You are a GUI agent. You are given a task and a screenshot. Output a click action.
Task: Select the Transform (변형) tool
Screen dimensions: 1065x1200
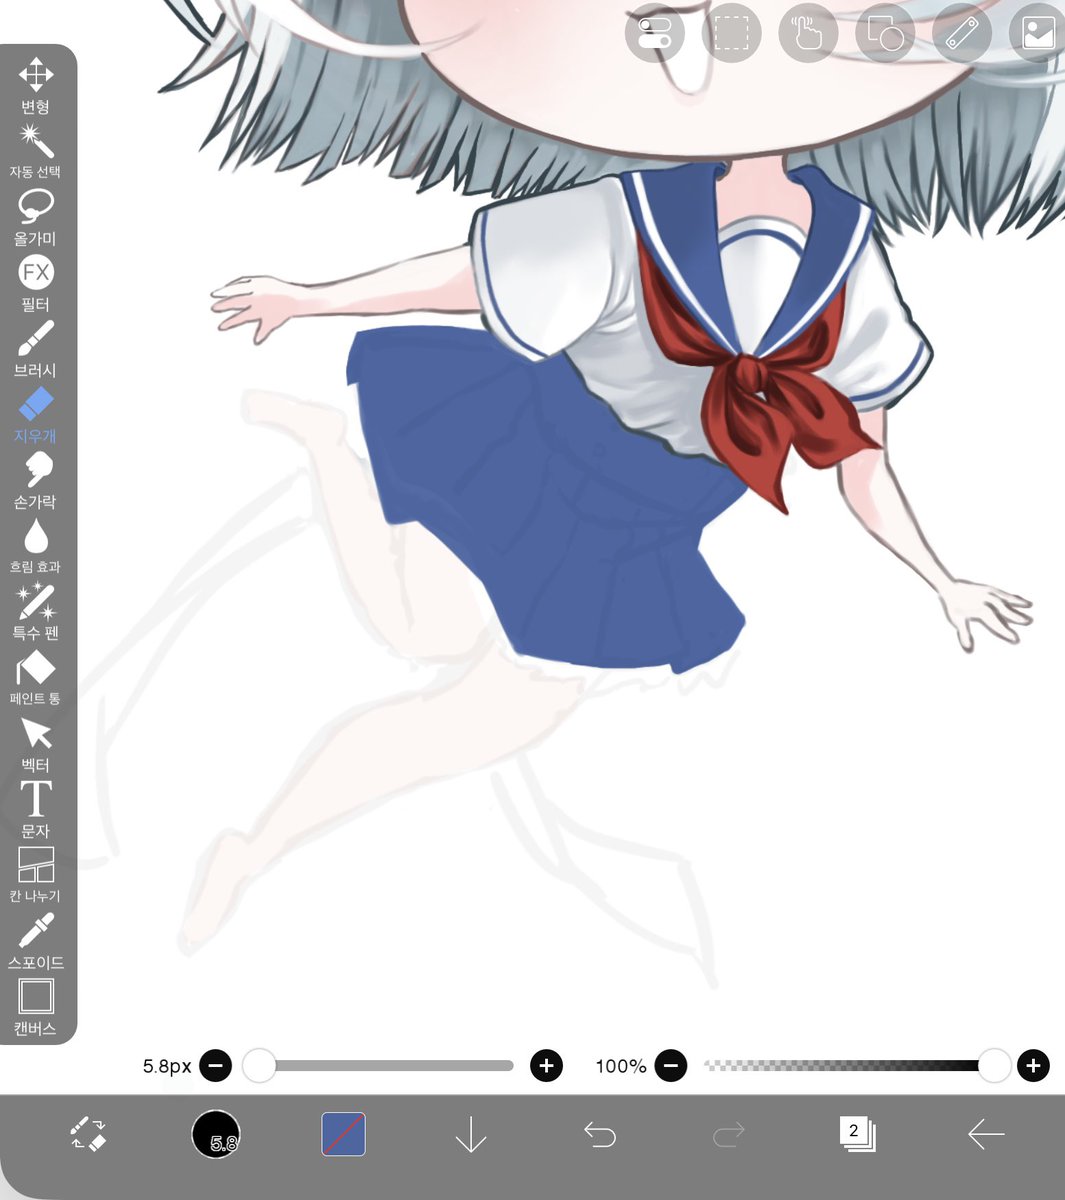pos(36,86)
